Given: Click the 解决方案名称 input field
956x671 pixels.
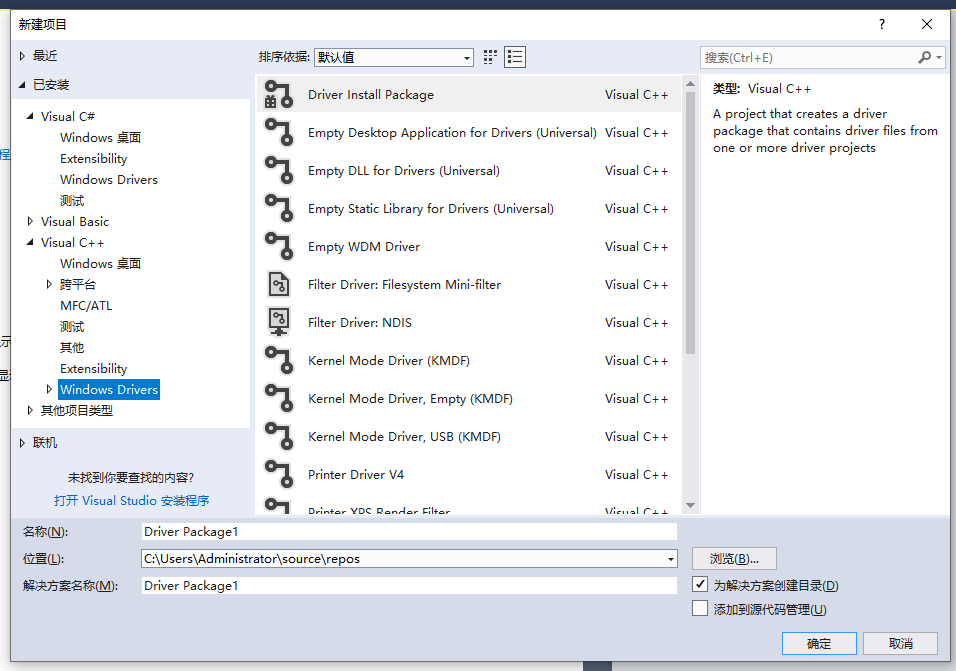Looking at the screenshot, I should 409,586.
